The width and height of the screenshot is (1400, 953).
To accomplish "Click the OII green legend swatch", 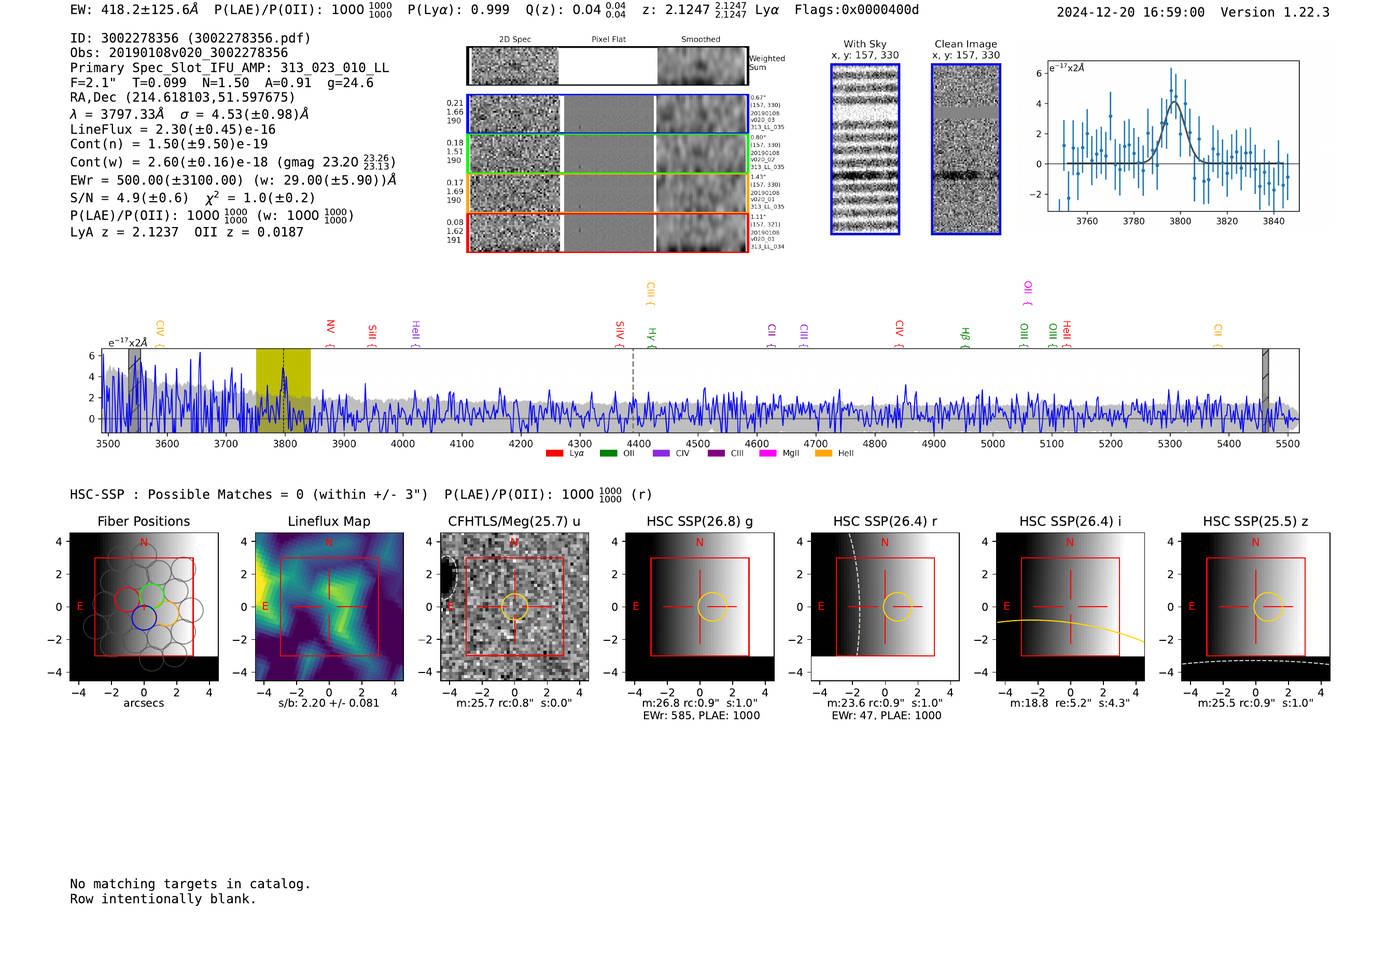I will pyautogui.click(x=608, y=454).
